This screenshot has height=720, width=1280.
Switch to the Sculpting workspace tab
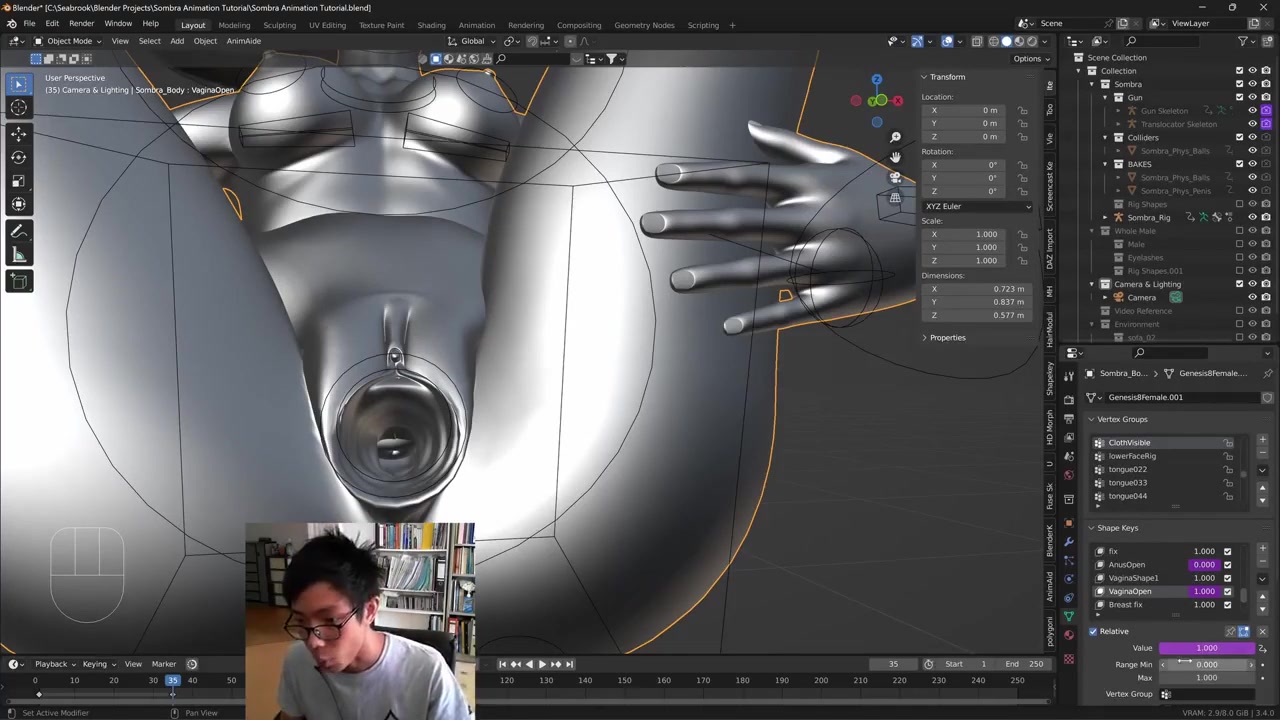tap(279, 25)
